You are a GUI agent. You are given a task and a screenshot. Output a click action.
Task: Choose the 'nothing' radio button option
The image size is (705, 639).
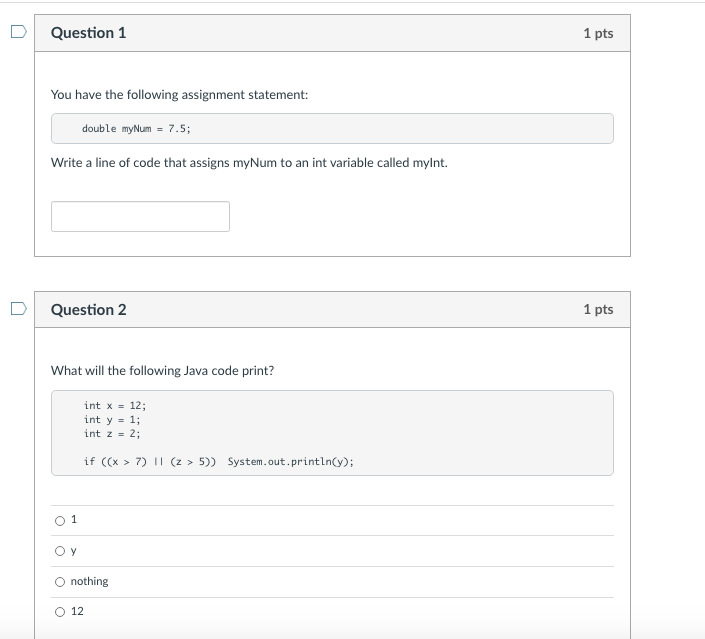point(60,582)
